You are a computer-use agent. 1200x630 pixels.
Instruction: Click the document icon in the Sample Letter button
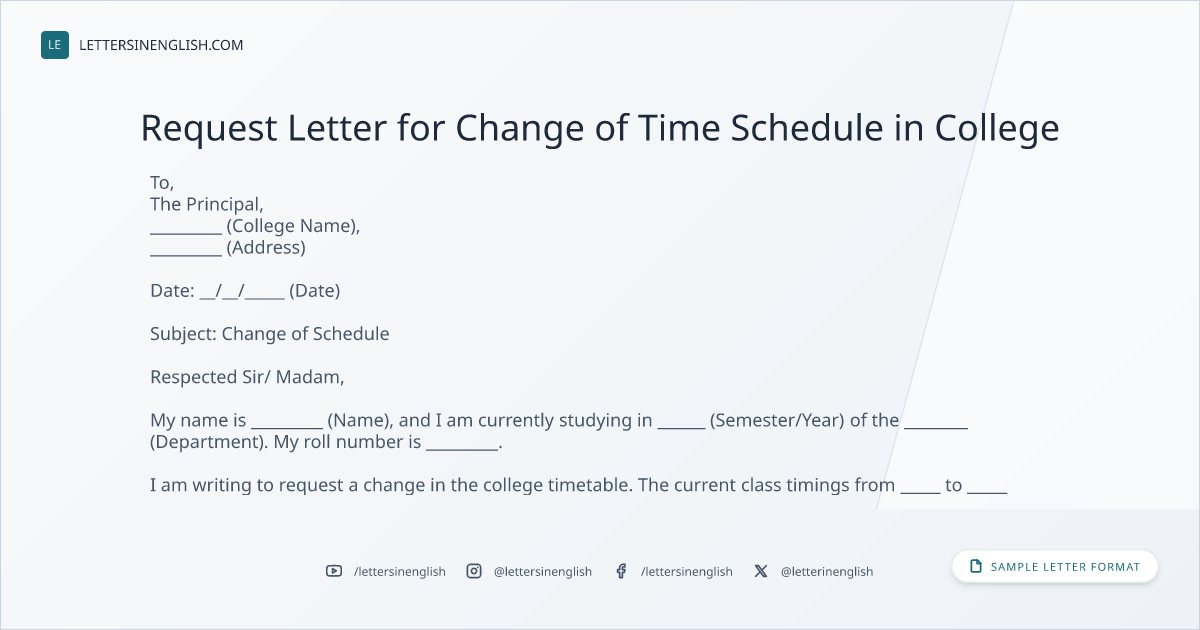click(x=976, y=566)
